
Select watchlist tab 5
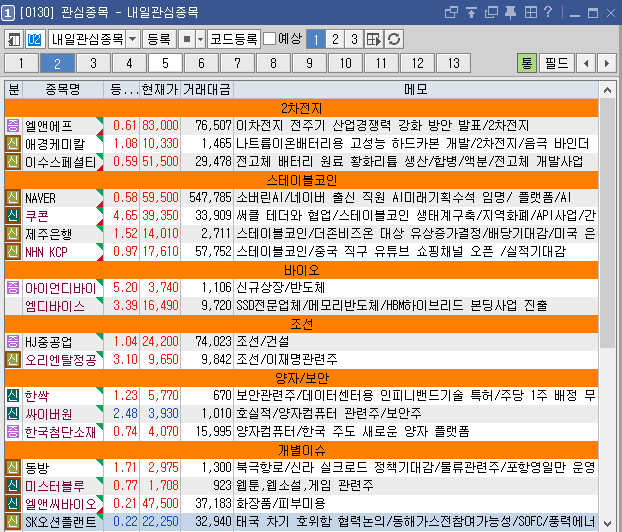pos(166,63)
